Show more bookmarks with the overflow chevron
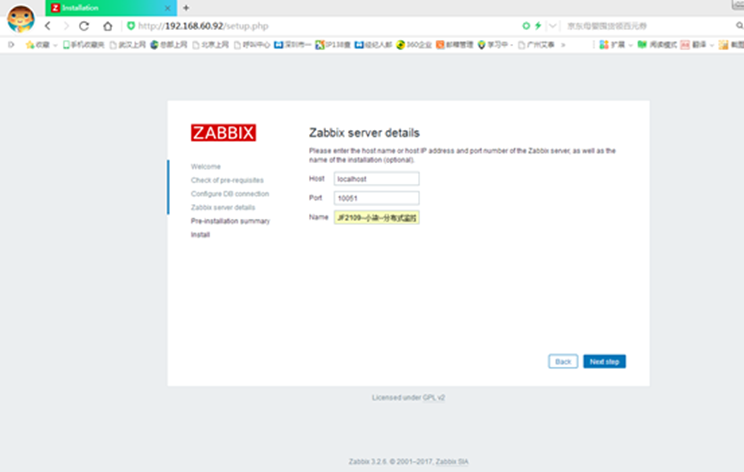Image resolution: width=744 pixels, height=472 pixels. 563,45
